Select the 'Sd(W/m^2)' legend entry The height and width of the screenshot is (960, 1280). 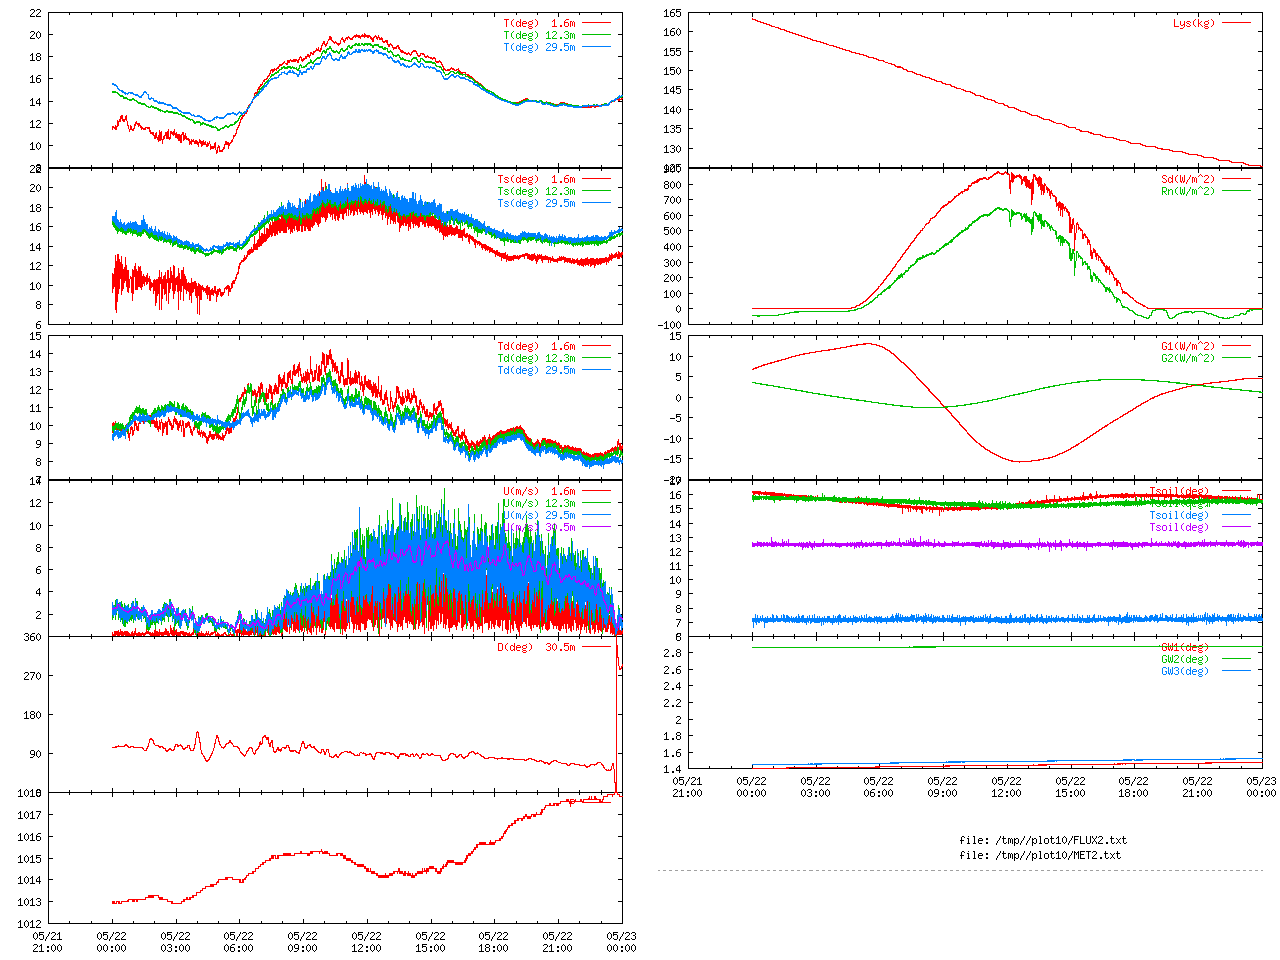click(x=1188, y=180)
